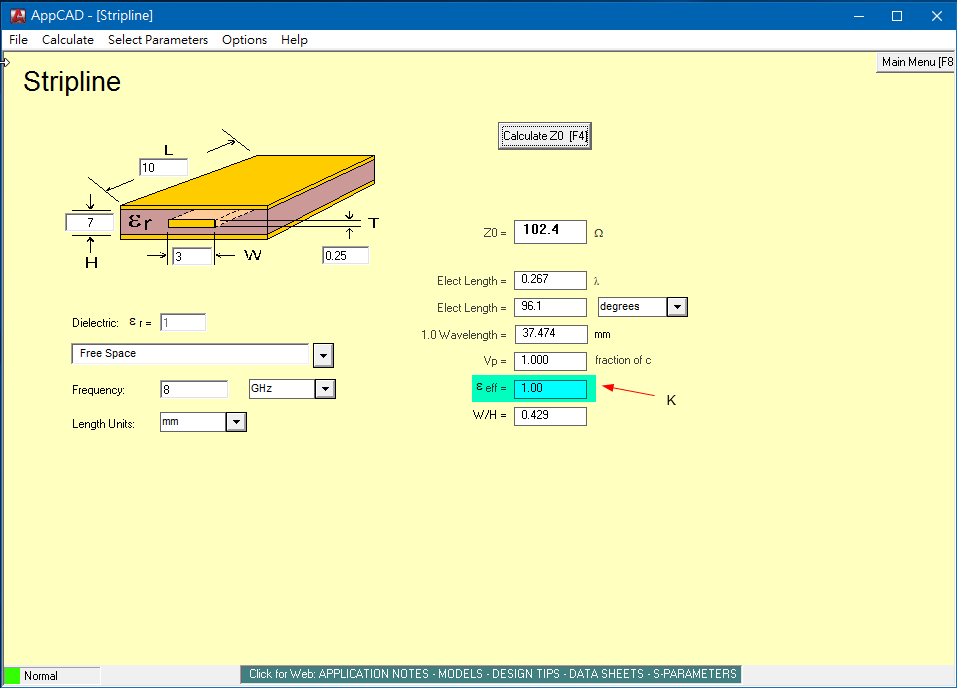The height and width of the screenshot is (688, 957).
Task: Click the length L input field
Action: pyautogui.click(x=163, y=167)
